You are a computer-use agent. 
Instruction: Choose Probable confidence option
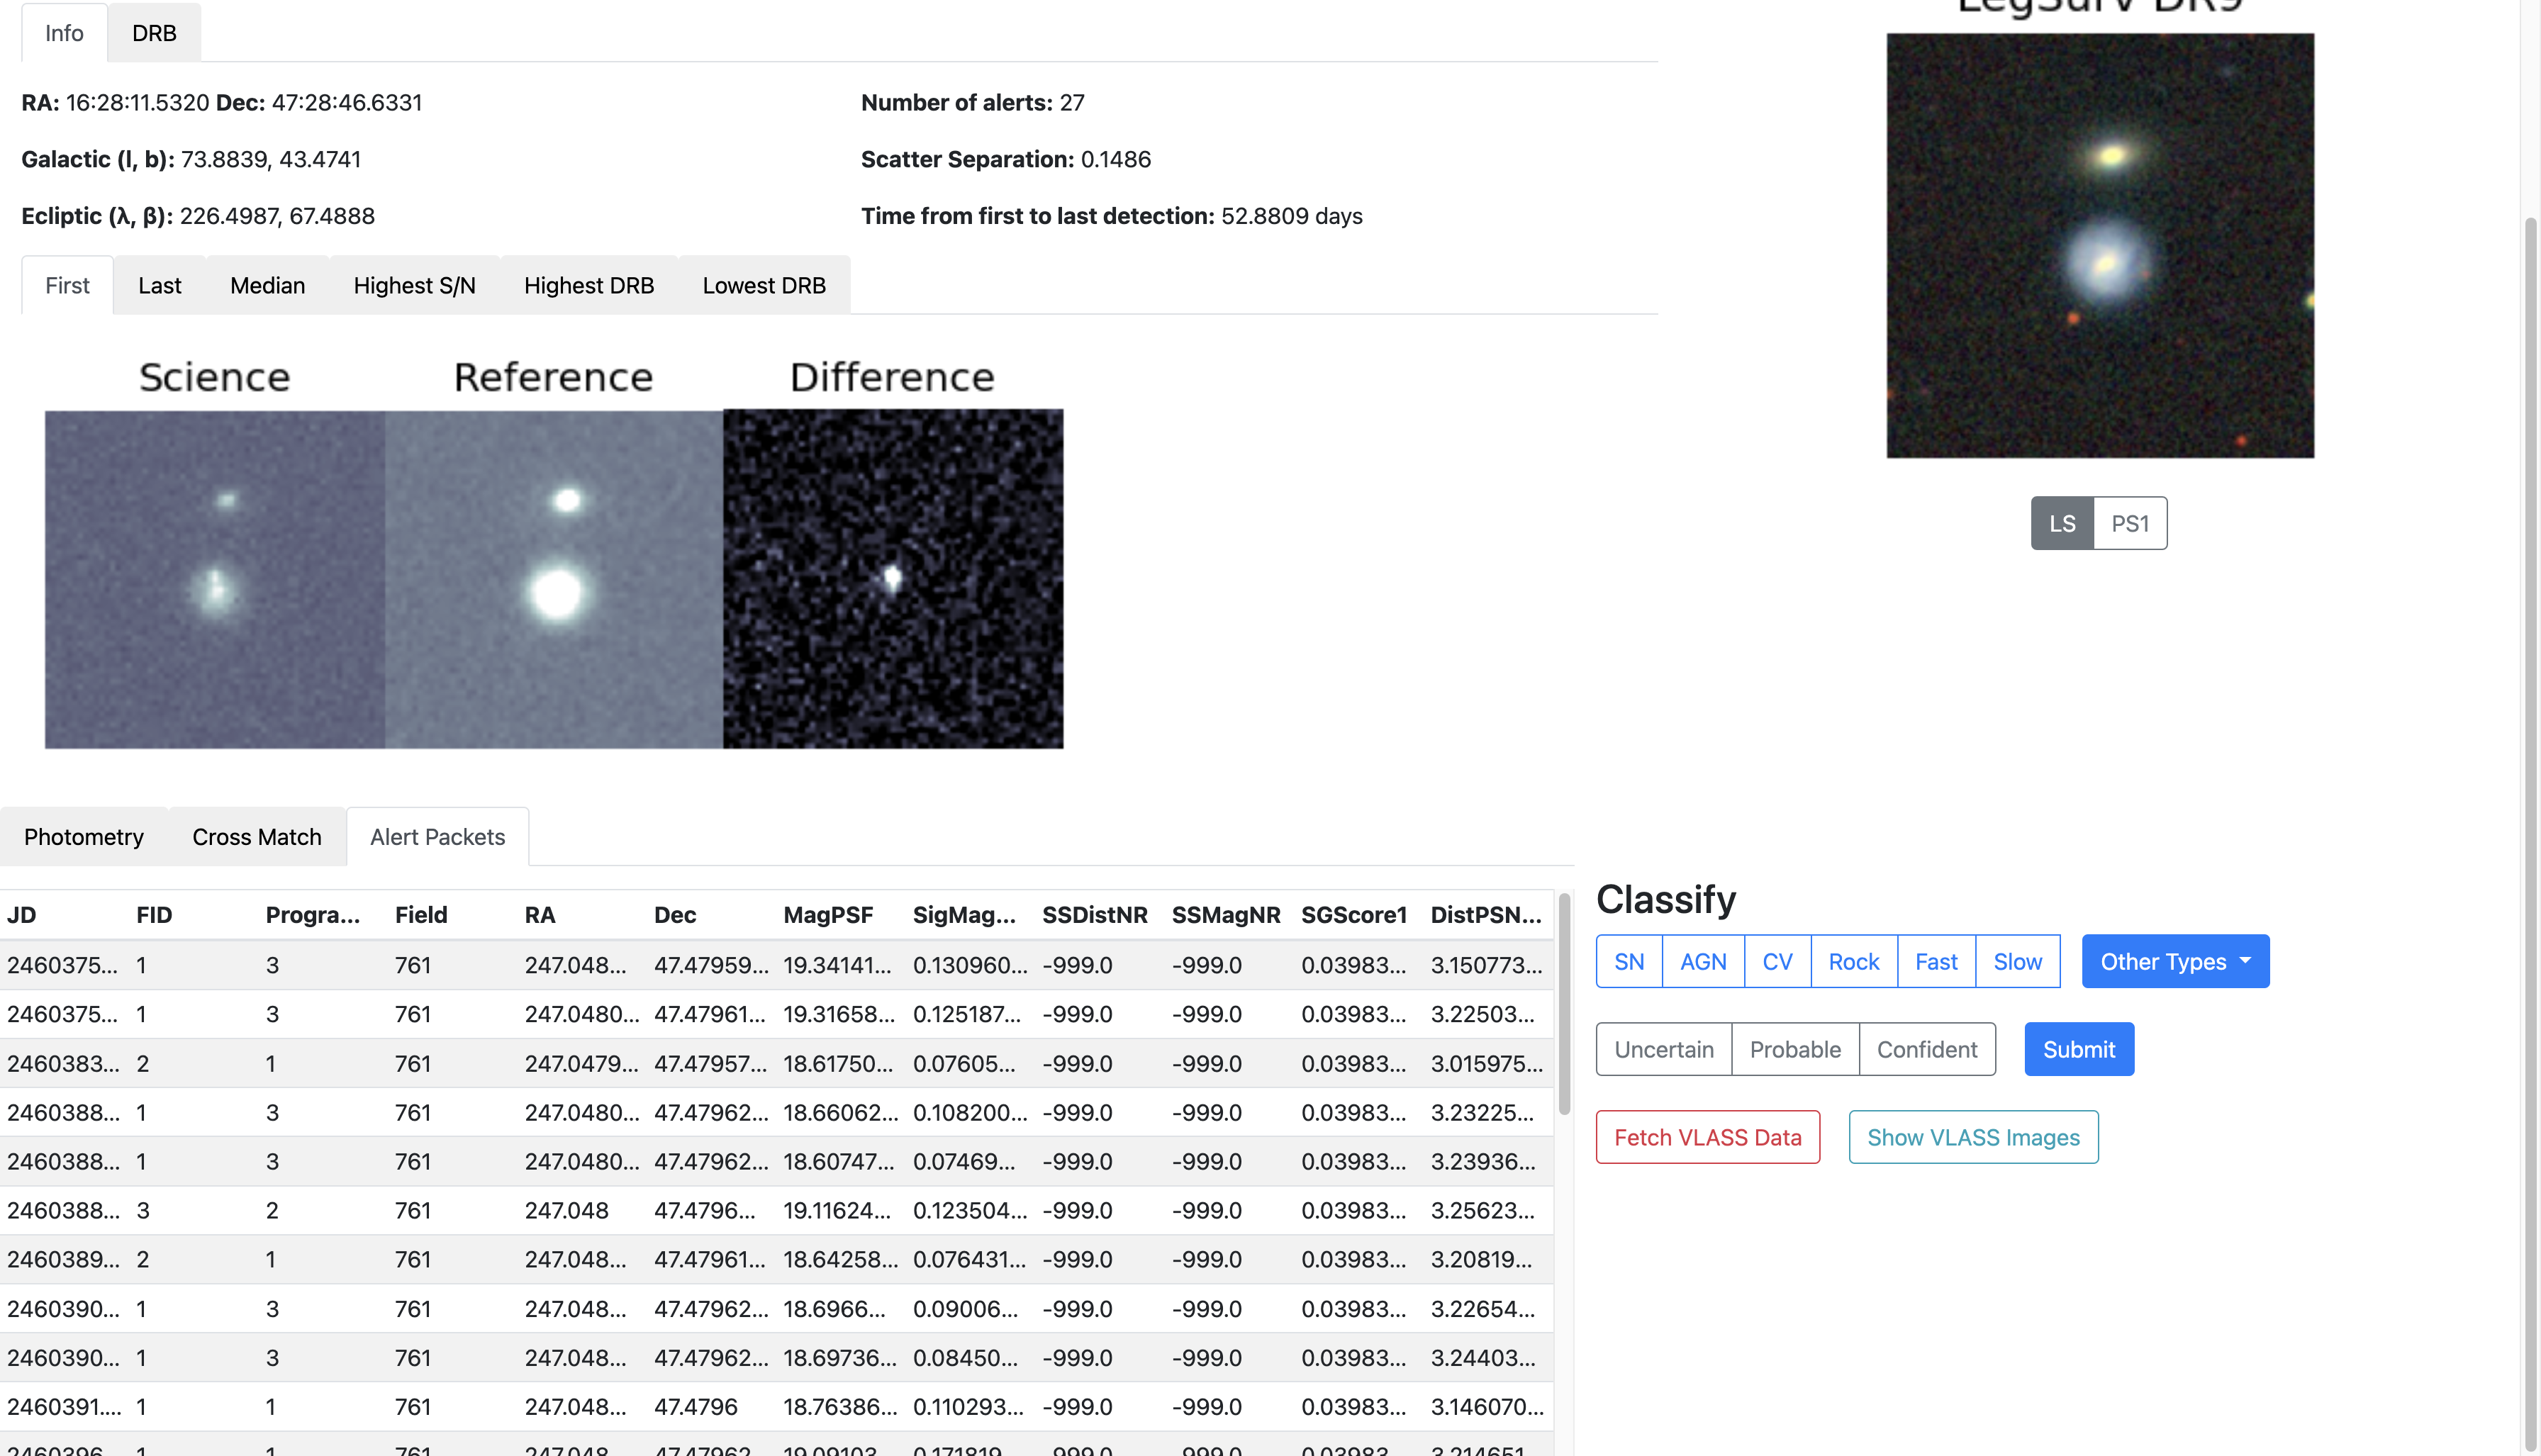click(x=1794, y=1049)
